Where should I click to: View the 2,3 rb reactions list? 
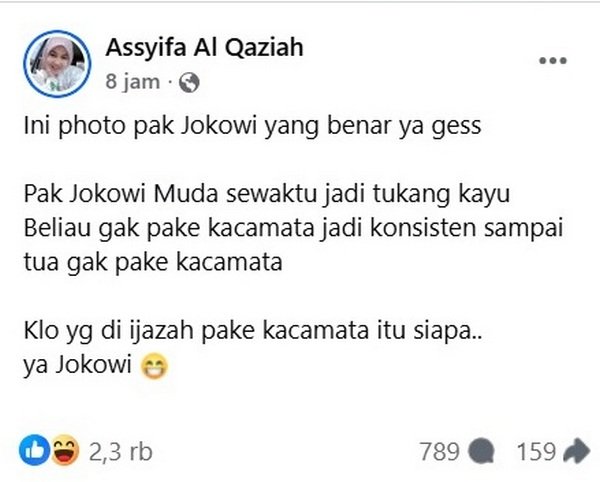pos(121,452)
